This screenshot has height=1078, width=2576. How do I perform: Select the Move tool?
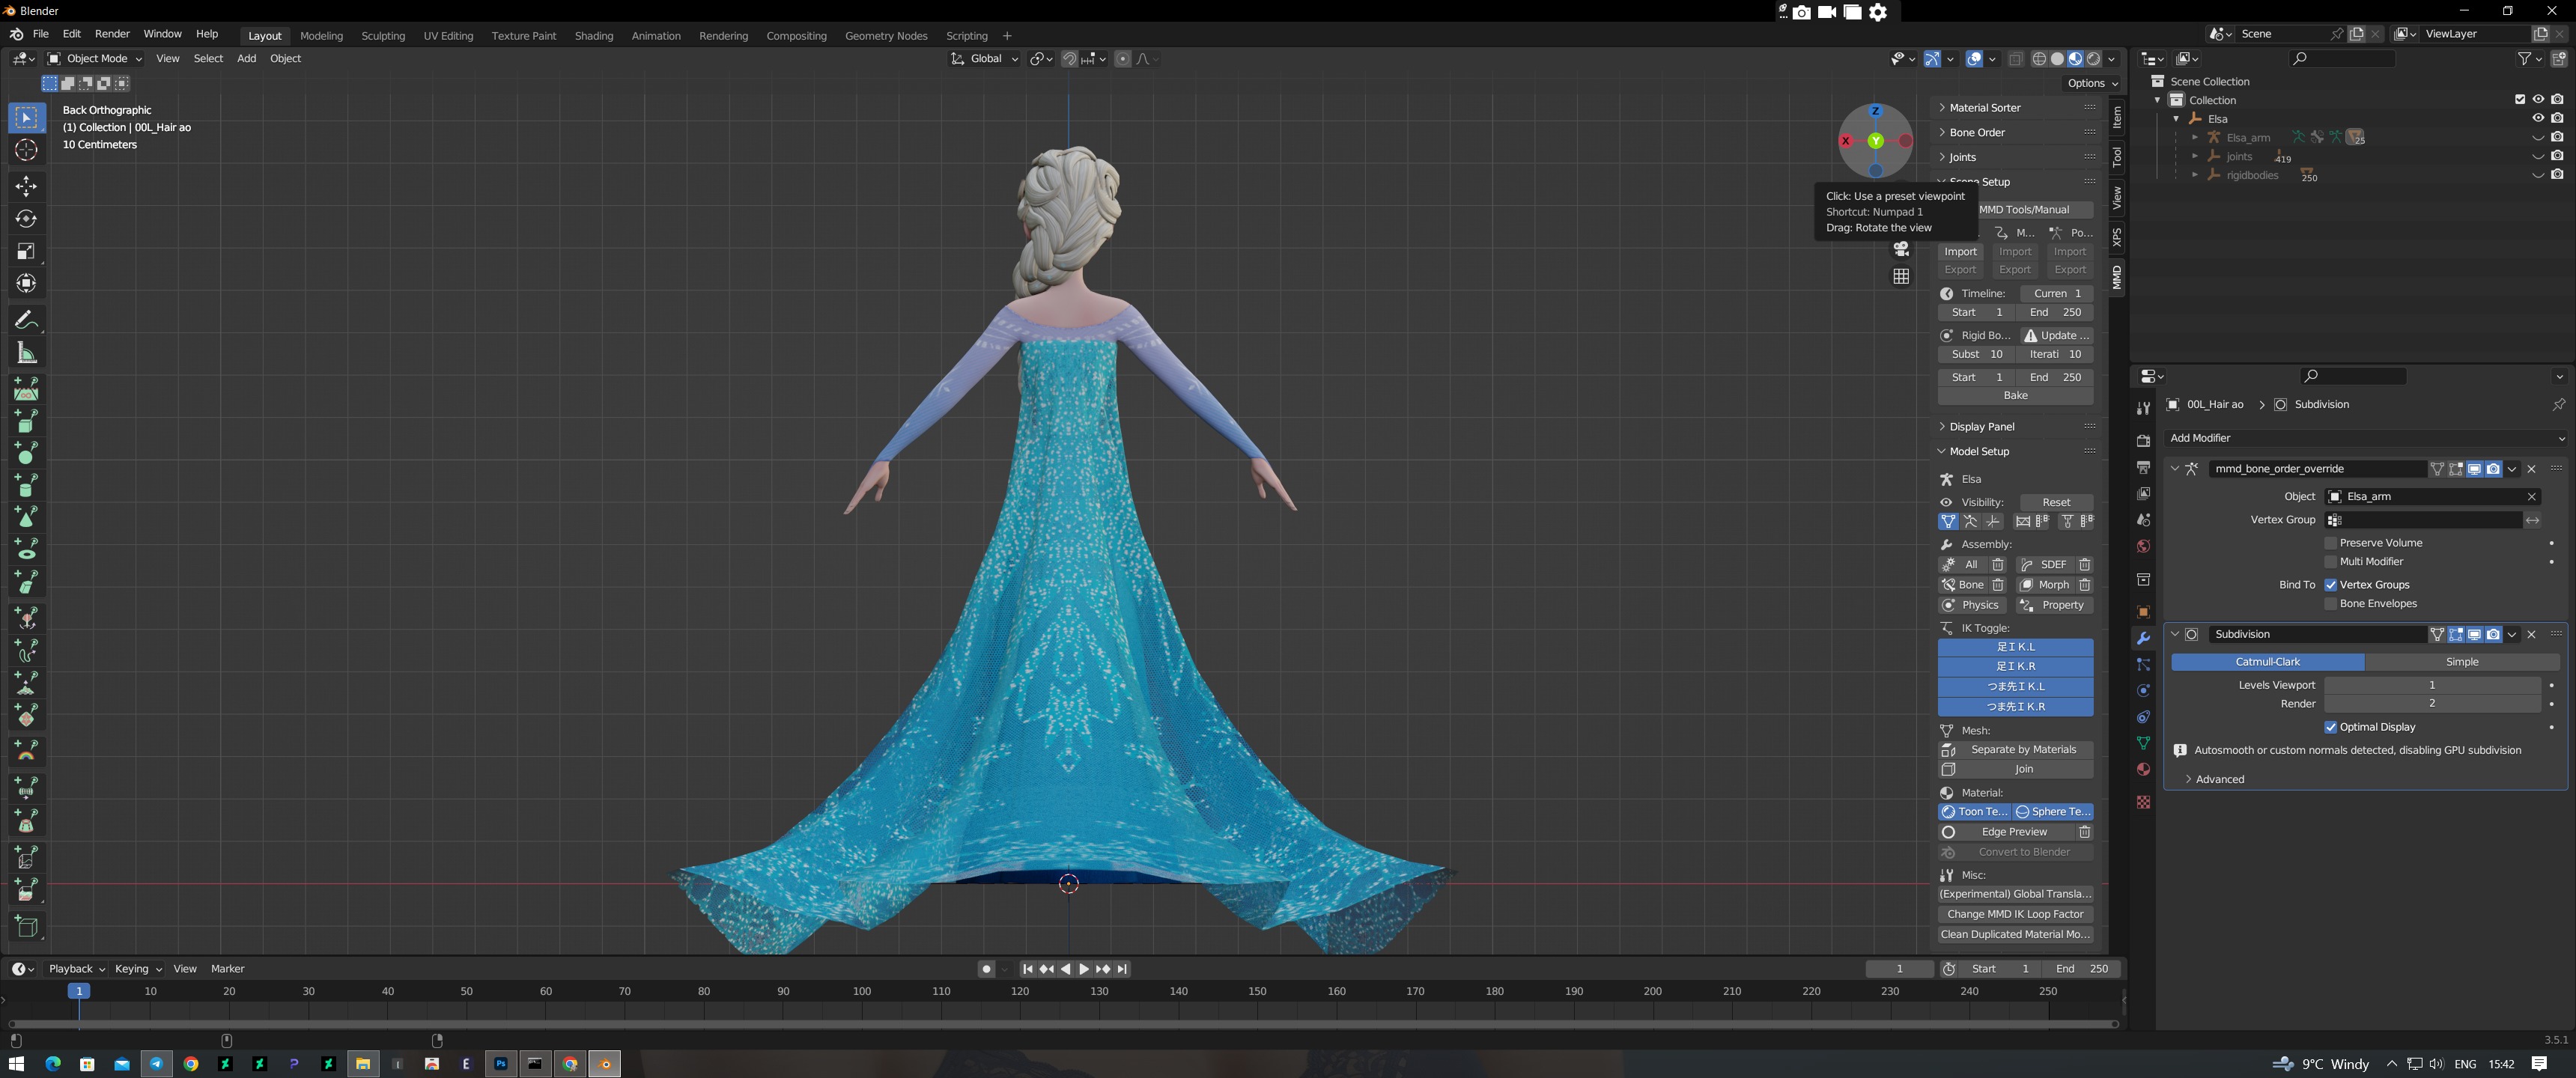[x=26, y=186]
